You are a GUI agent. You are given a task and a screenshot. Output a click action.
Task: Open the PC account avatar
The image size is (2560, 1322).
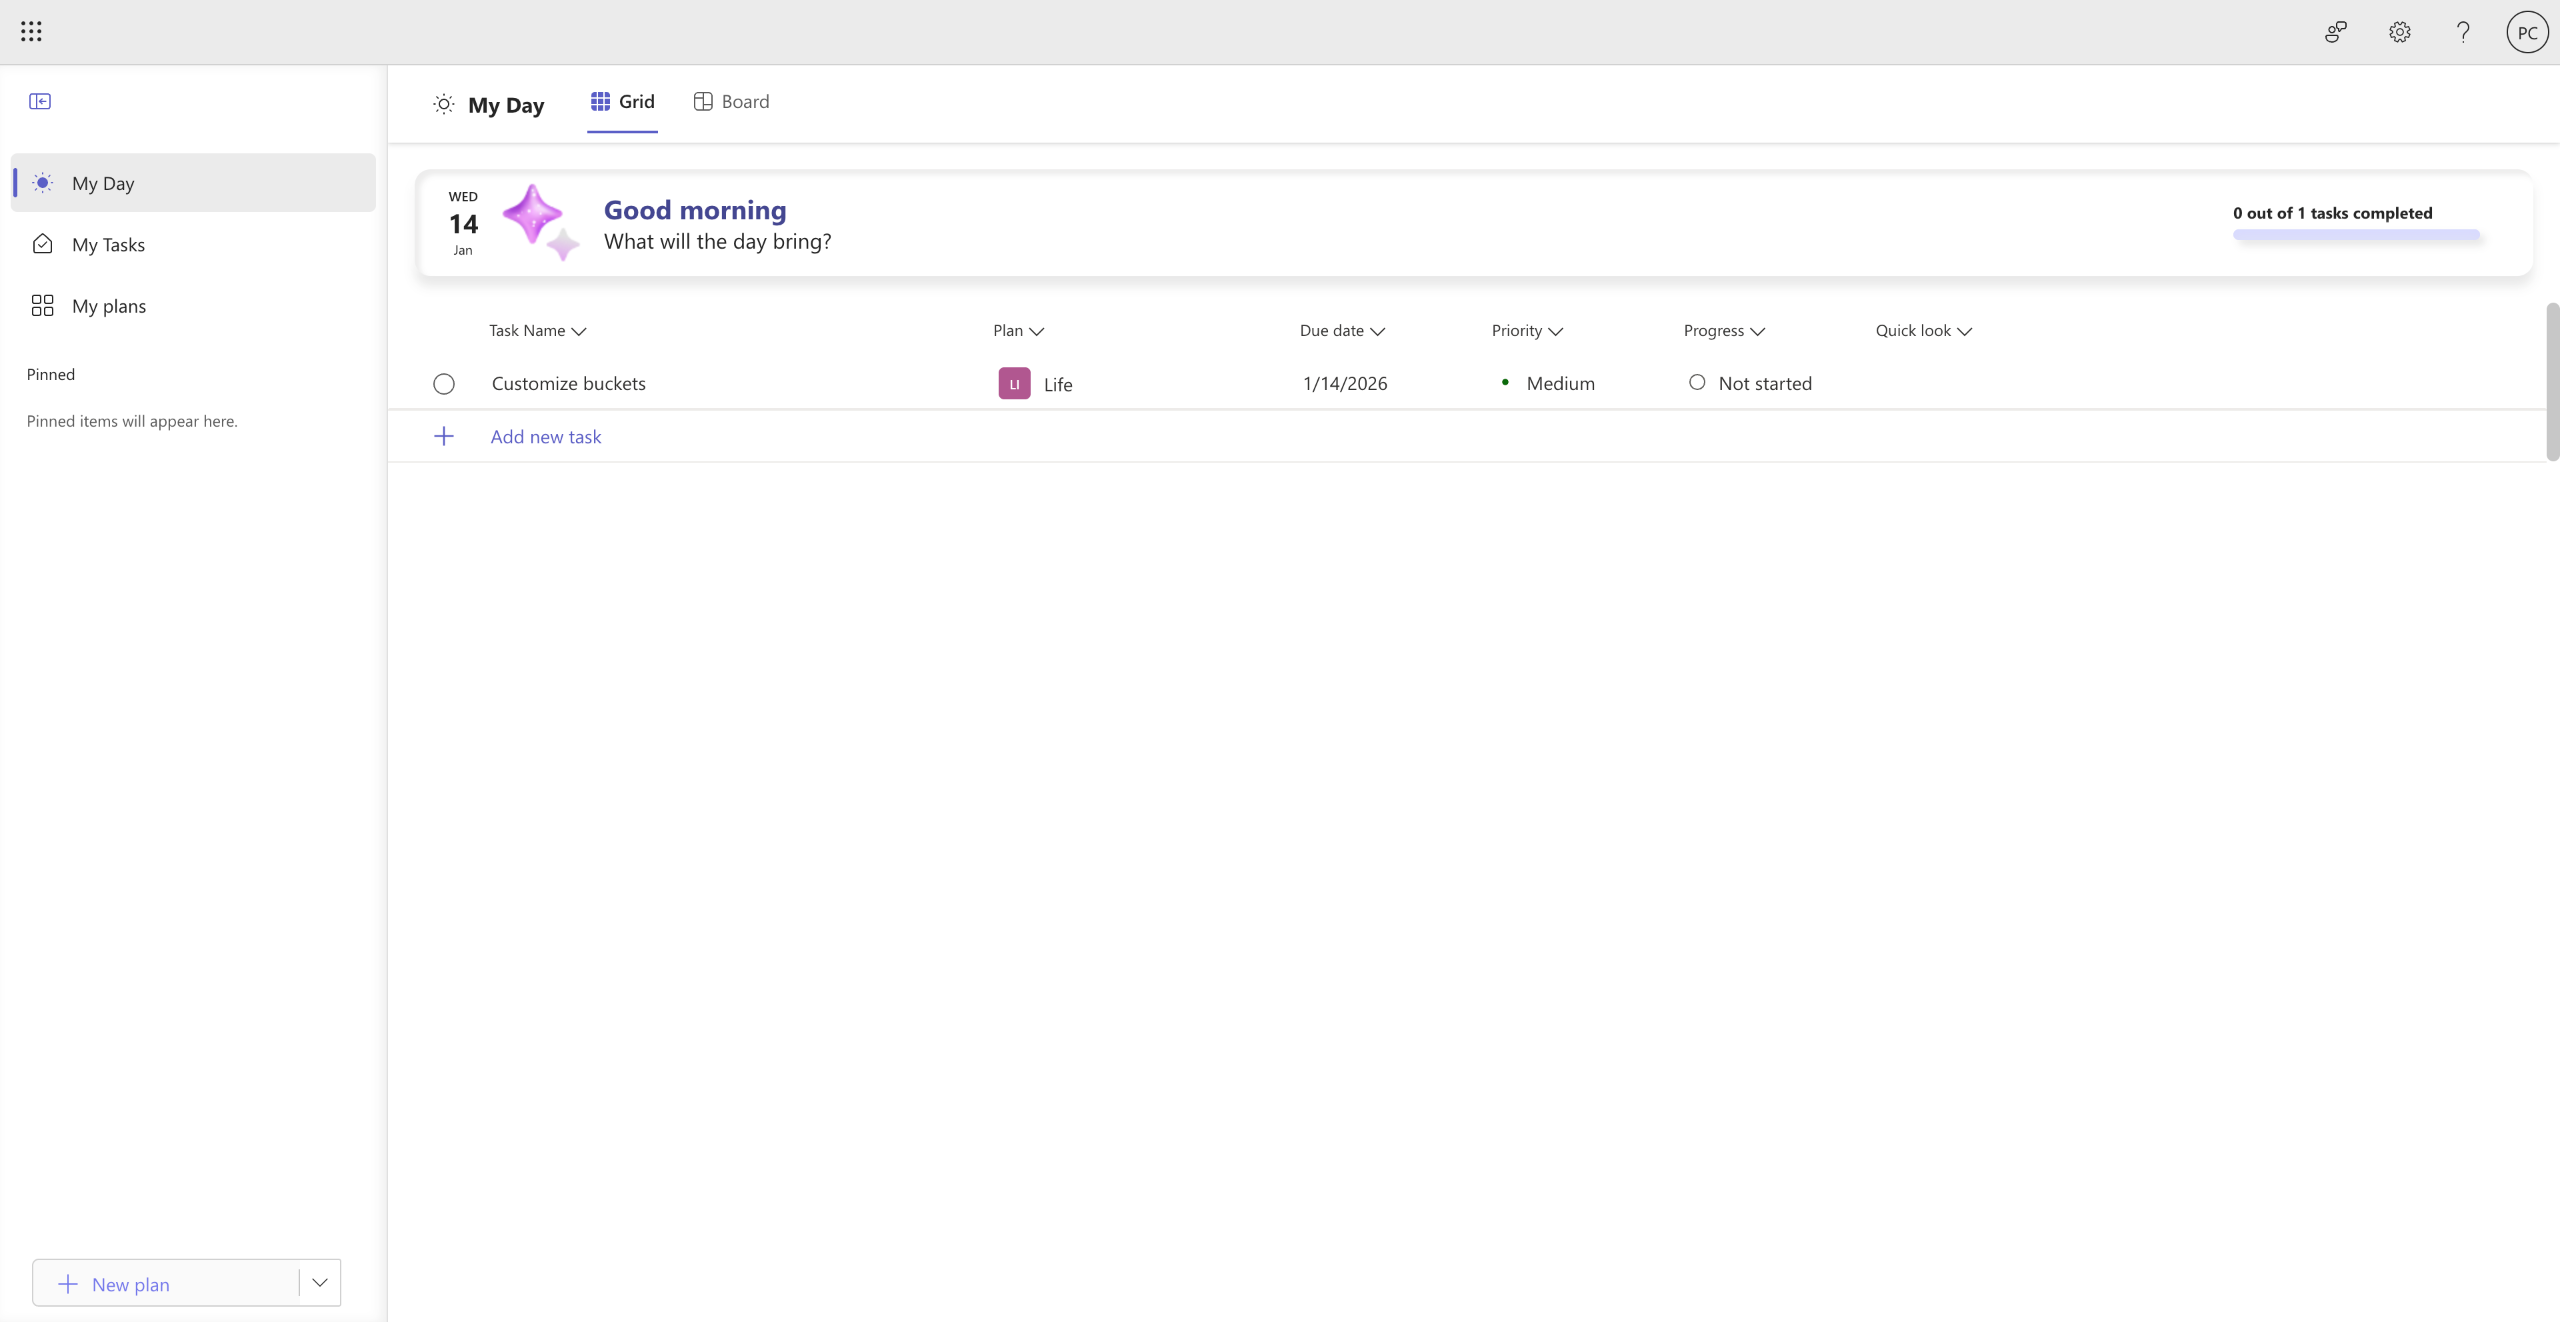click(2526, 32)
